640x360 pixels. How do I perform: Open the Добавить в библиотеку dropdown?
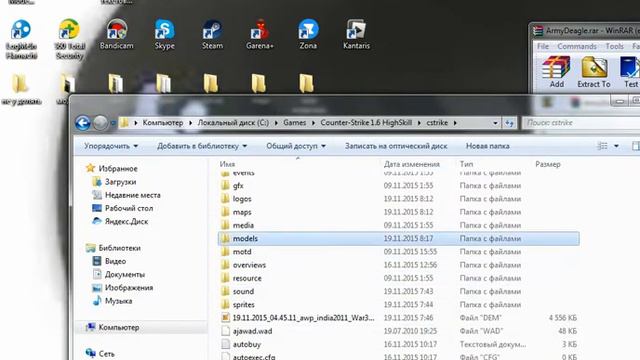tap(202, 146)
